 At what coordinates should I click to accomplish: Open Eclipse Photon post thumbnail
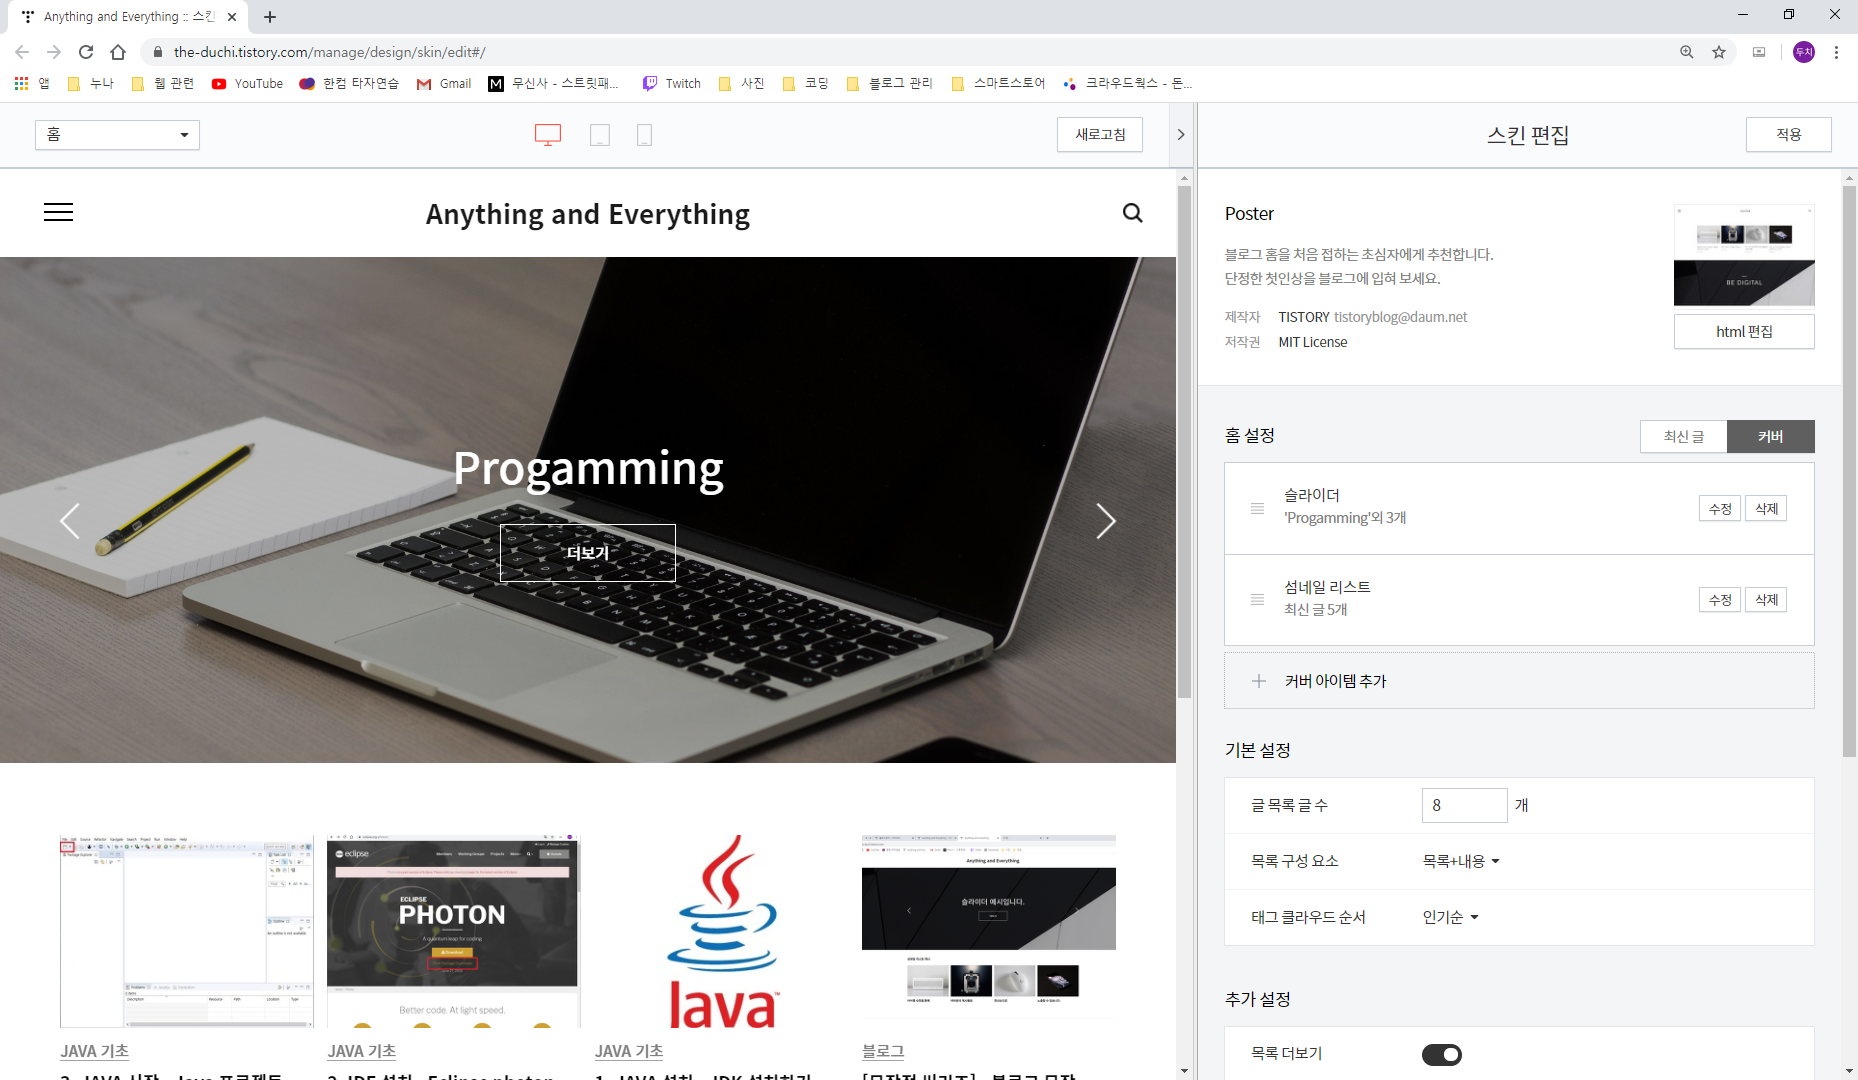tap(453, 932)
